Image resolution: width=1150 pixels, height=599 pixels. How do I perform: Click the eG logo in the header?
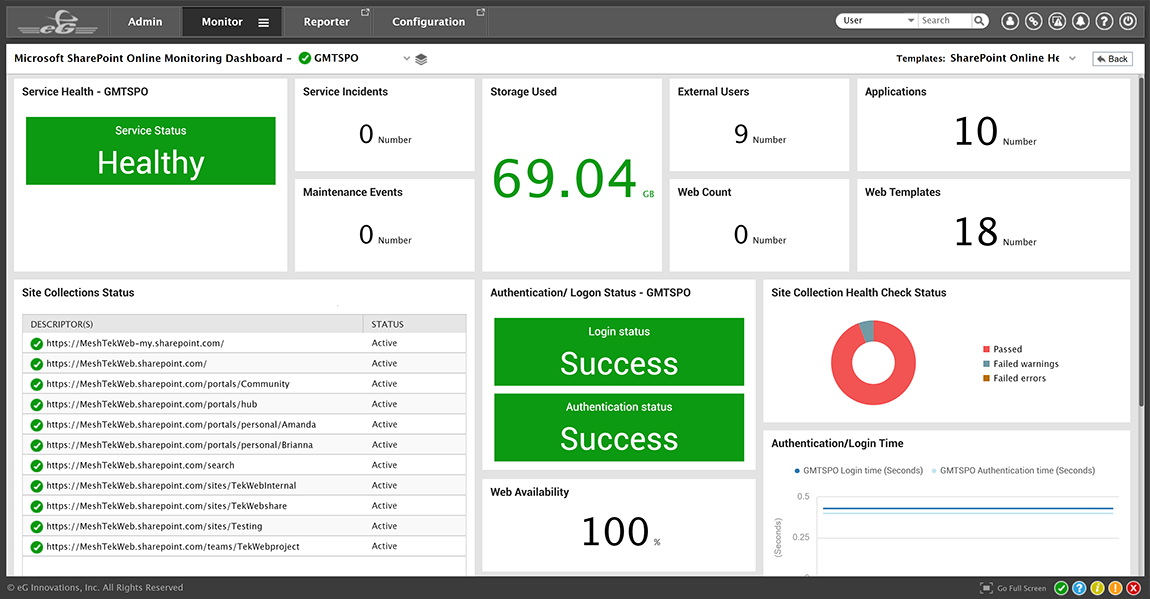[x=58, y=22]
